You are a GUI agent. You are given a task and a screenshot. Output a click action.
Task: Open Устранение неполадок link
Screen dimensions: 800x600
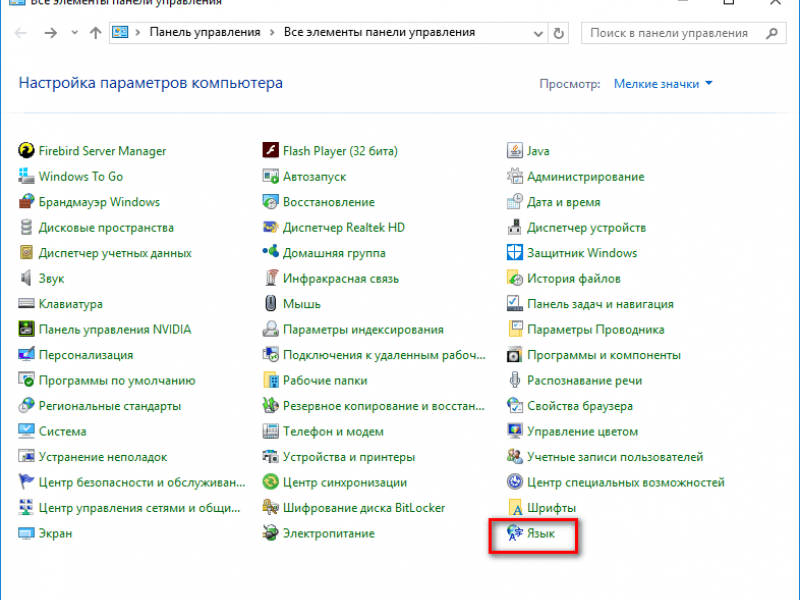pyautogui.click(x=103, y=457)
